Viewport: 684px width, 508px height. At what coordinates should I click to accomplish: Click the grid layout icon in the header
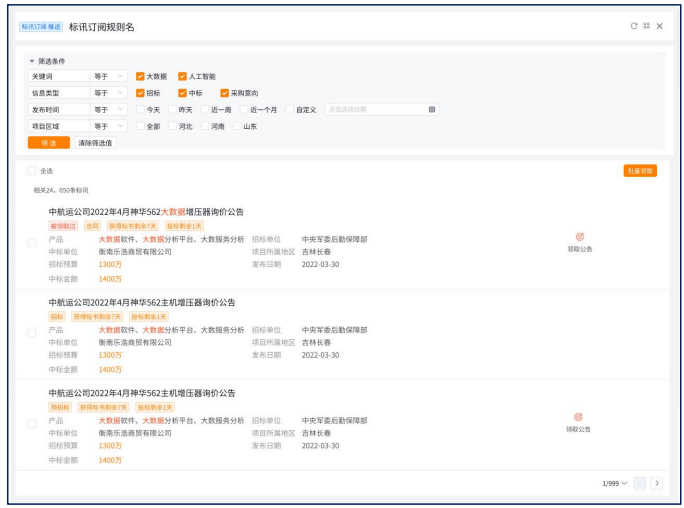647,26
